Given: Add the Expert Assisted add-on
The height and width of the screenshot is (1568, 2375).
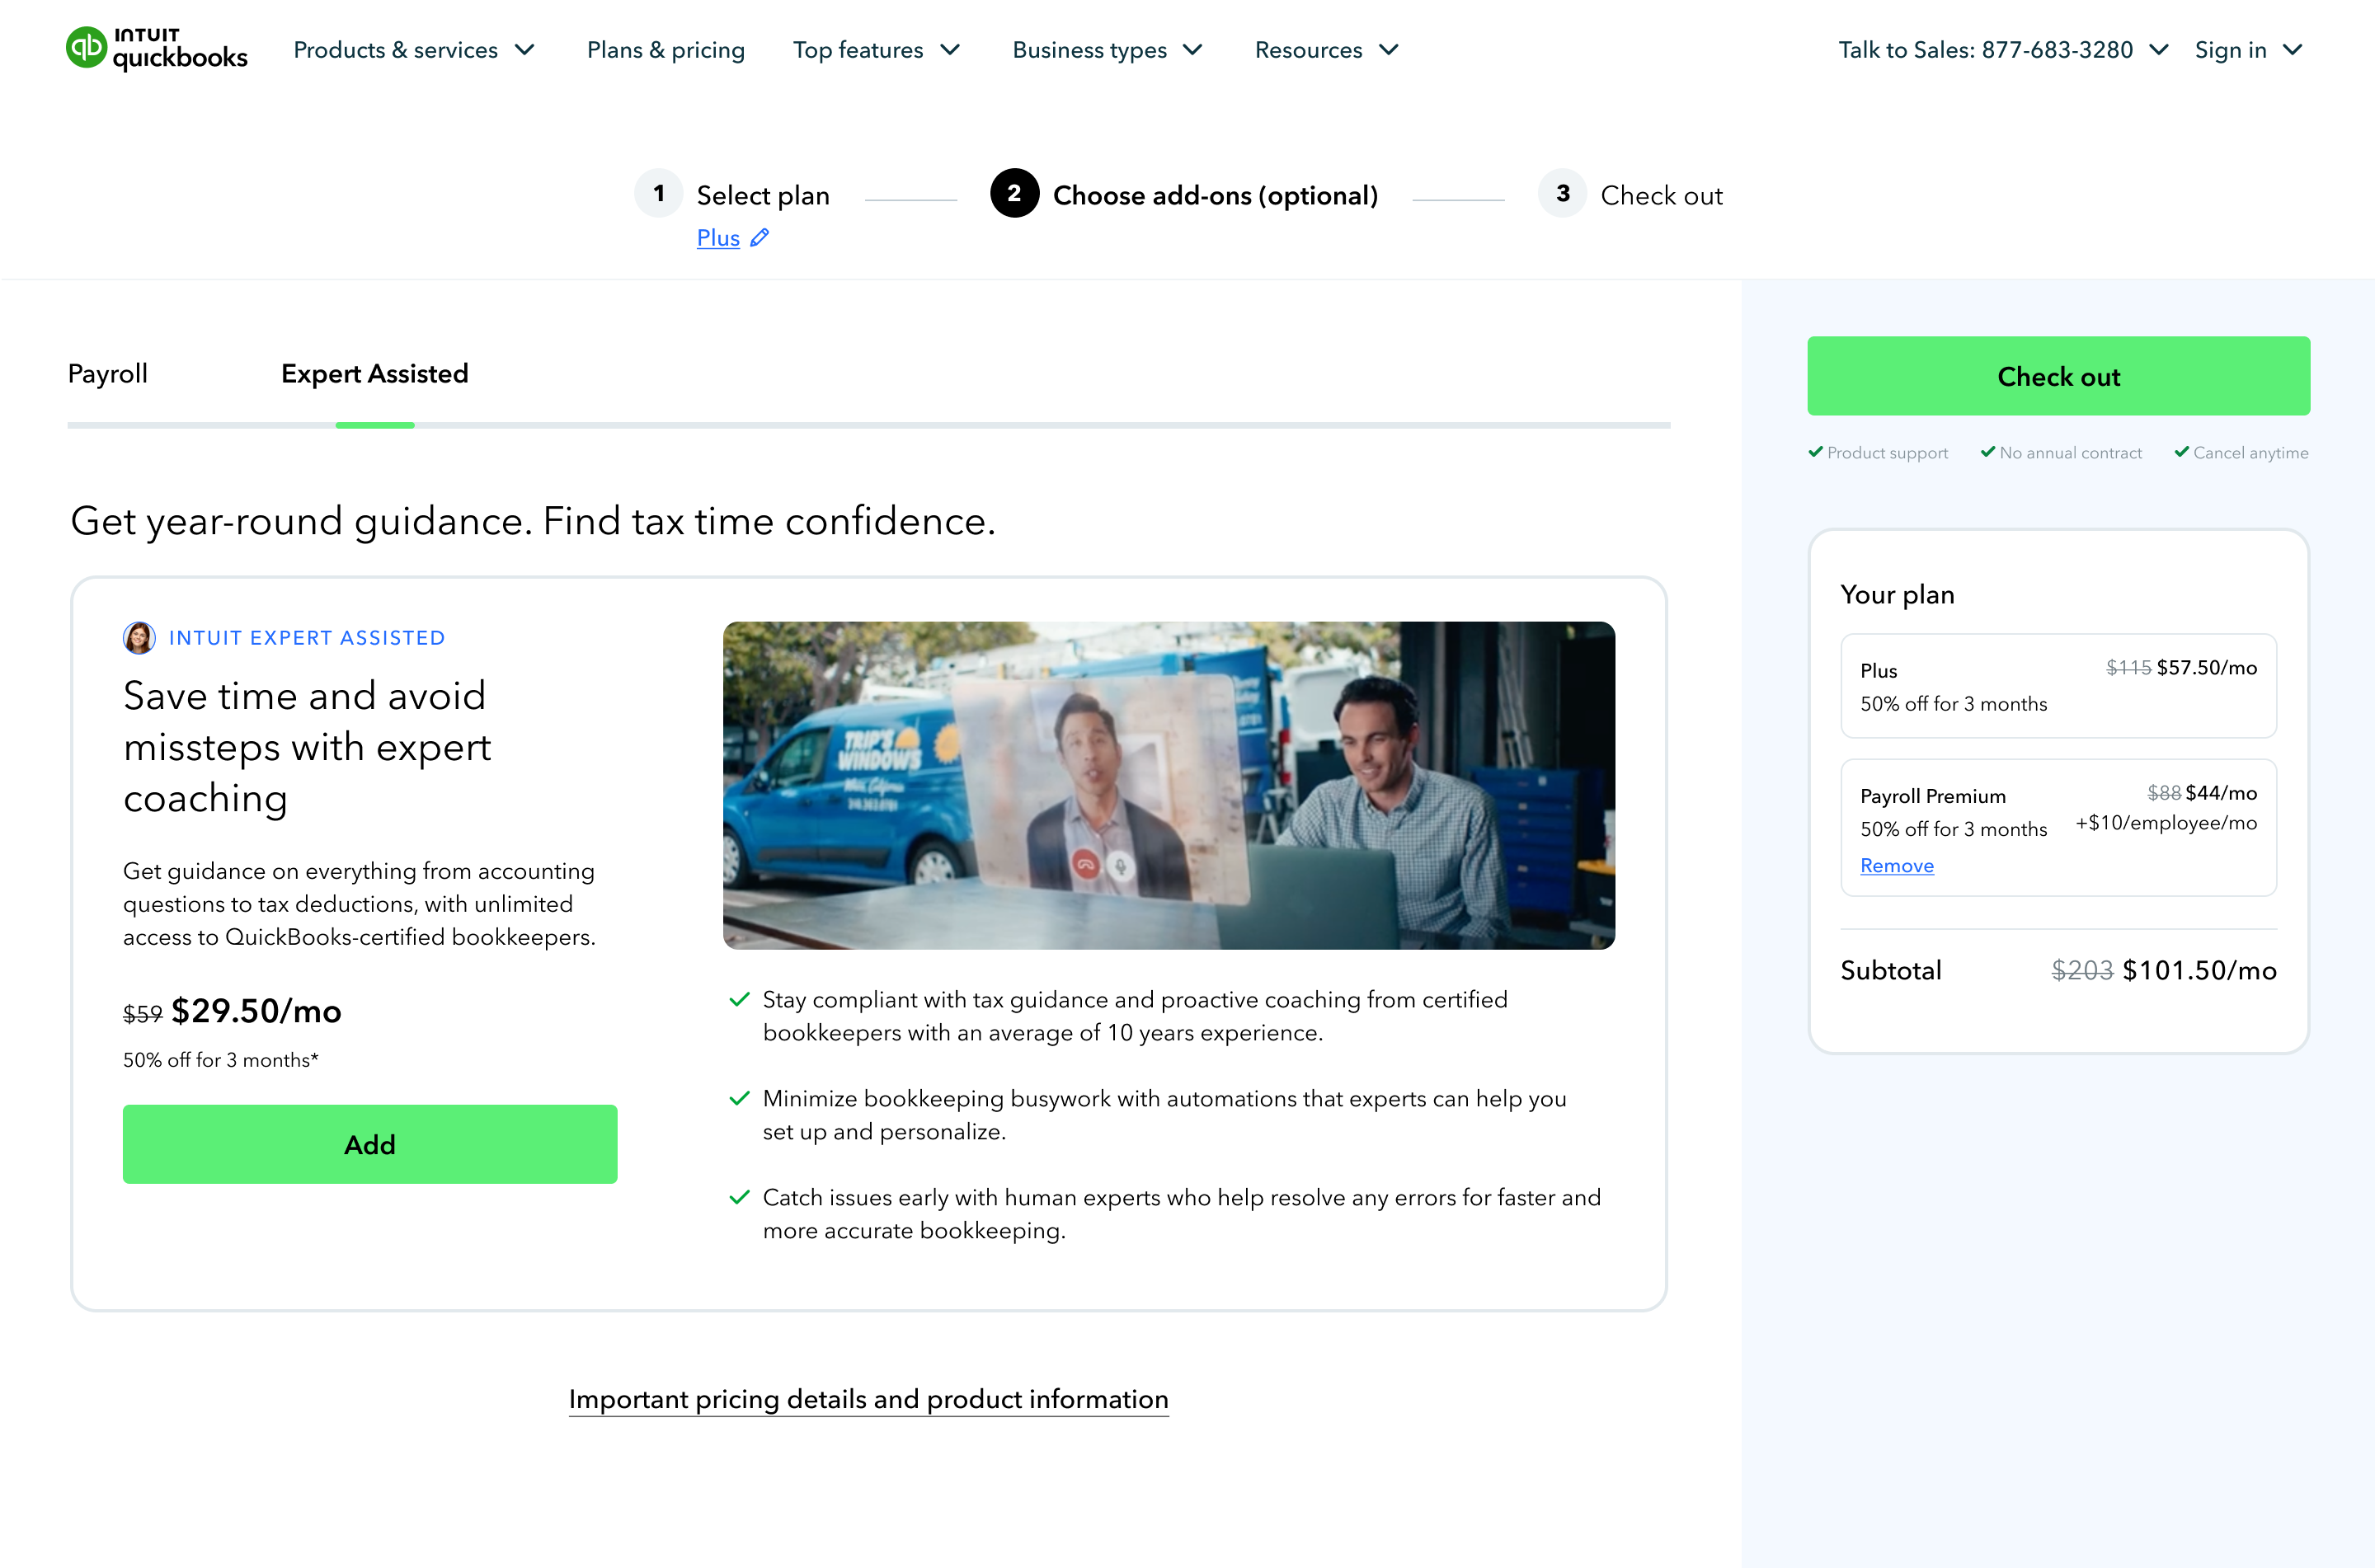Looking at the screenshot, I should (370, 1144).
